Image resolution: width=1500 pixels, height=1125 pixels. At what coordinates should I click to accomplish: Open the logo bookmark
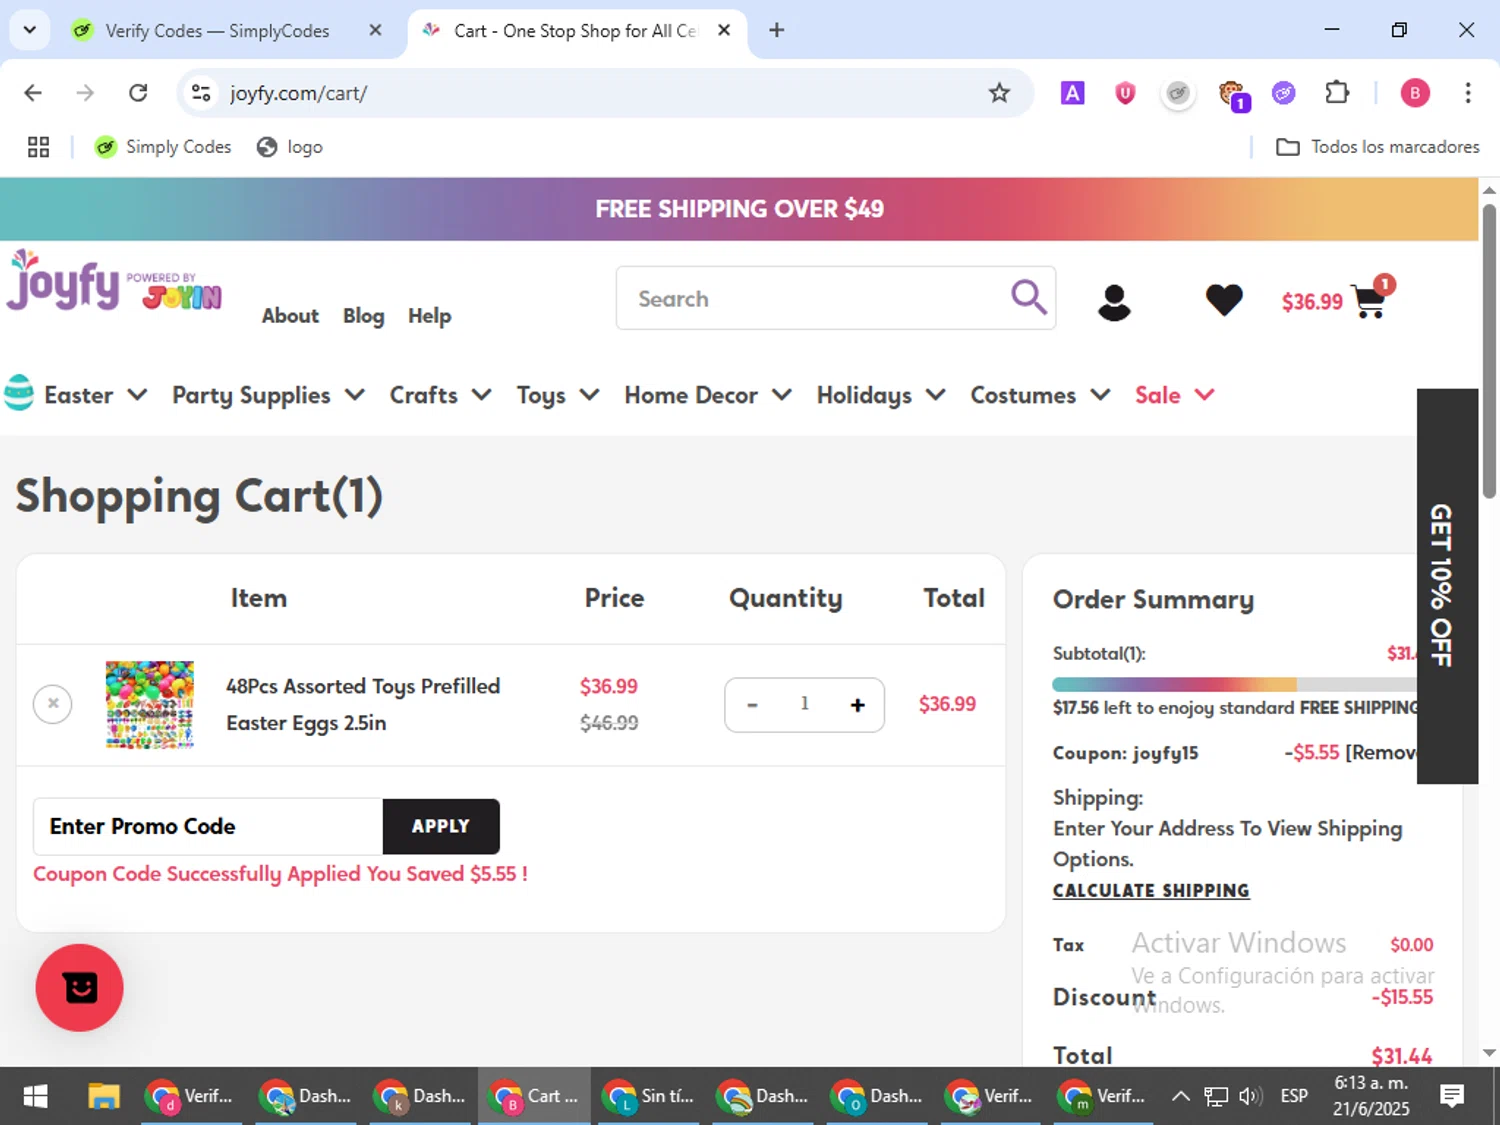pos(290,147)
